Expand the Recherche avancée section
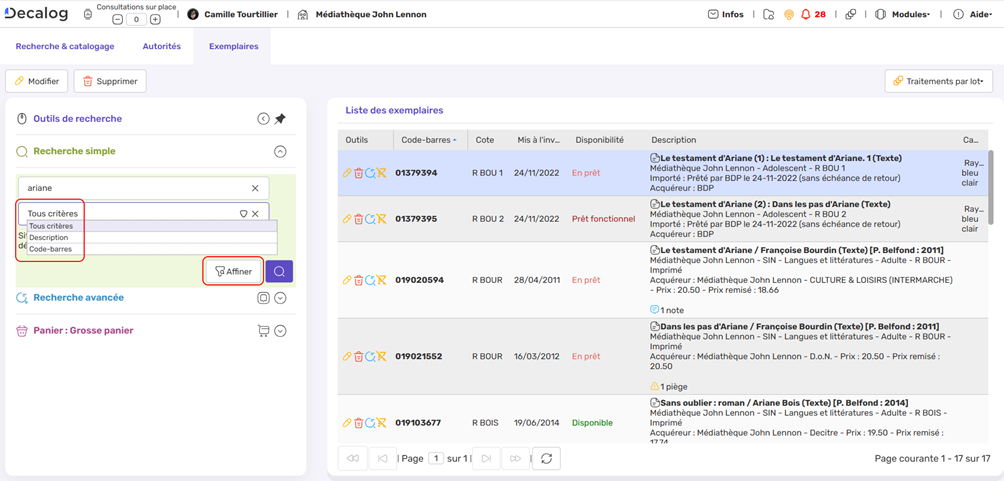The height and width of the screenshot is (481, 1004). (281, 298)
